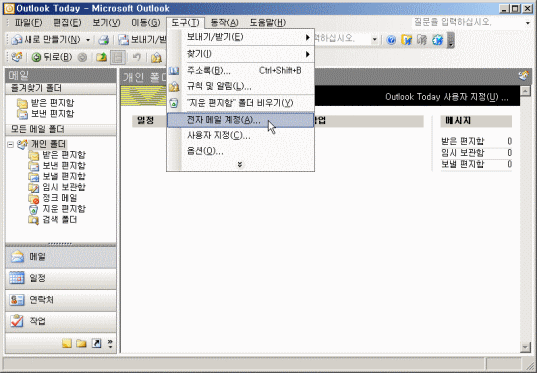This screenshot has height=373, width=537.
Task: Click the blue help question mark icon
Action: tap(391, 40)
